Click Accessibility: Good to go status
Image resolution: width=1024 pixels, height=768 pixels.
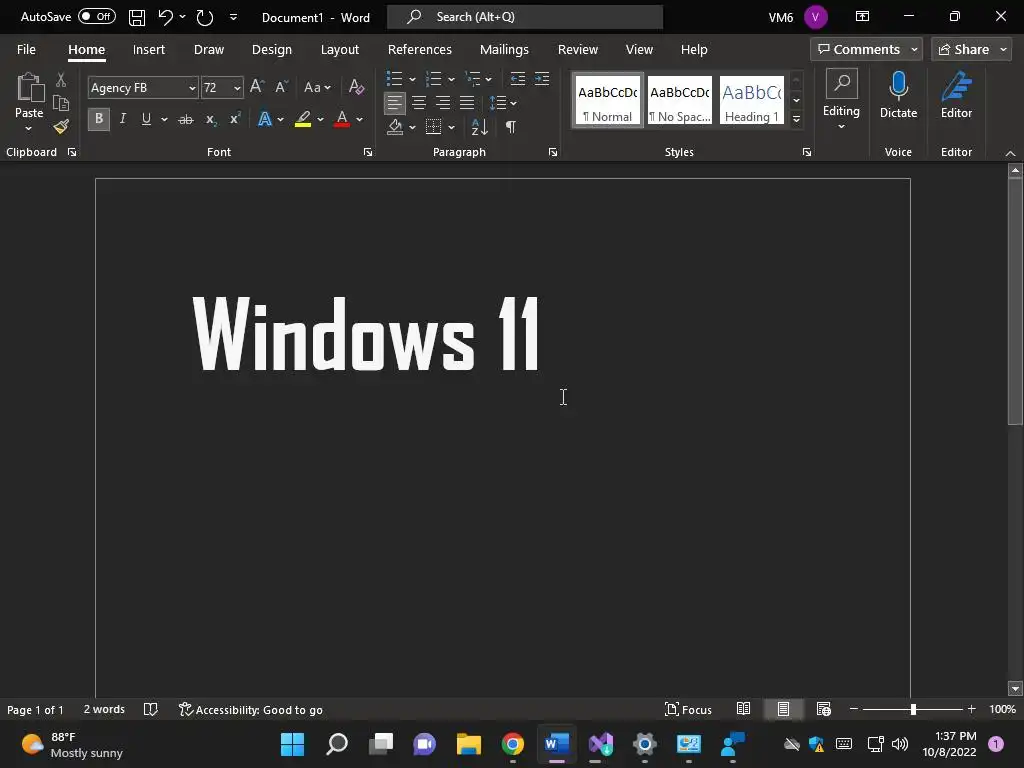[x=251, y=709]
